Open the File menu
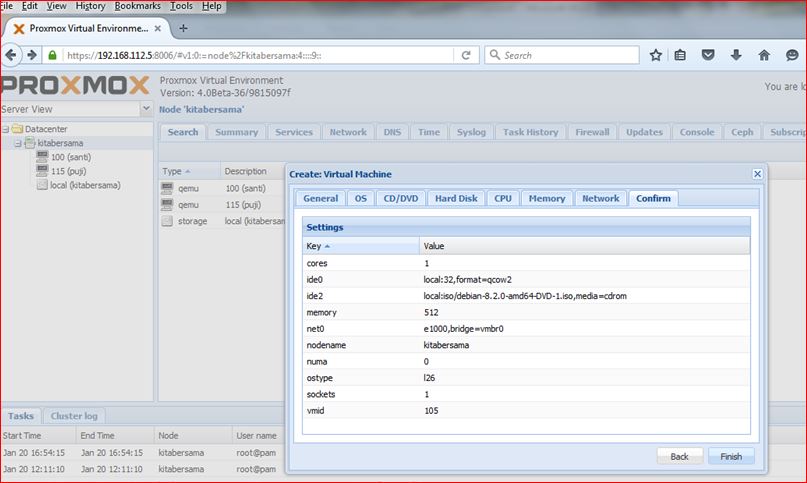Image resolution: width=807 pixels, height=483 pixels. (7, 6)
